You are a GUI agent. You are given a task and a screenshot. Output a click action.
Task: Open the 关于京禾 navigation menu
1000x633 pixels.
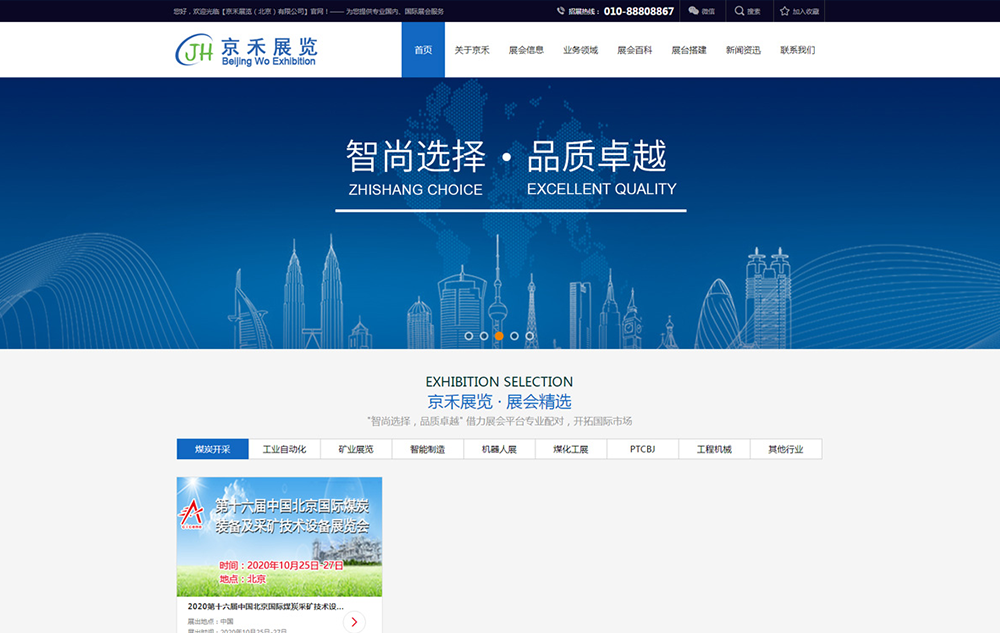[x=472, y=50]
